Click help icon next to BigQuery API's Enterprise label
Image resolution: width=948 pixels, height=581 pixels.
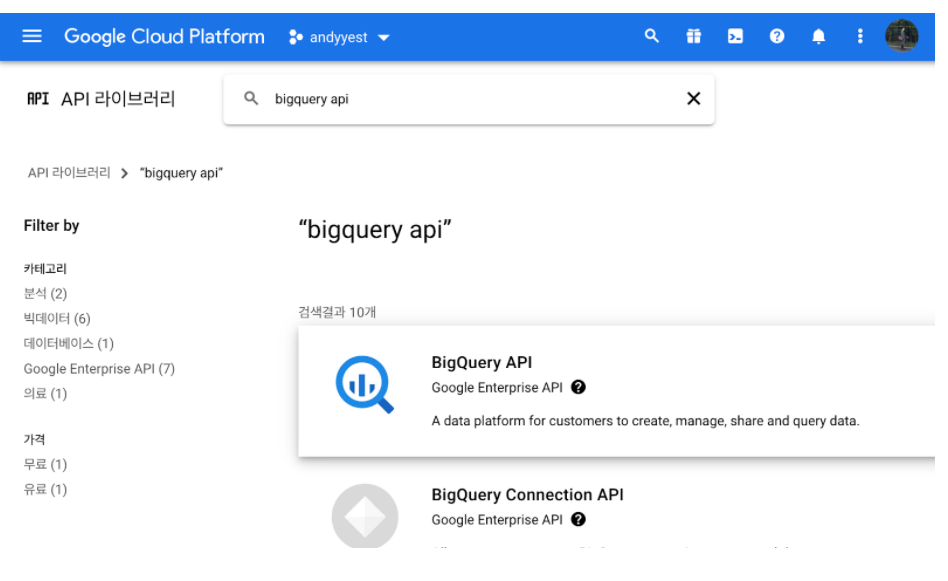click(578, 387)
